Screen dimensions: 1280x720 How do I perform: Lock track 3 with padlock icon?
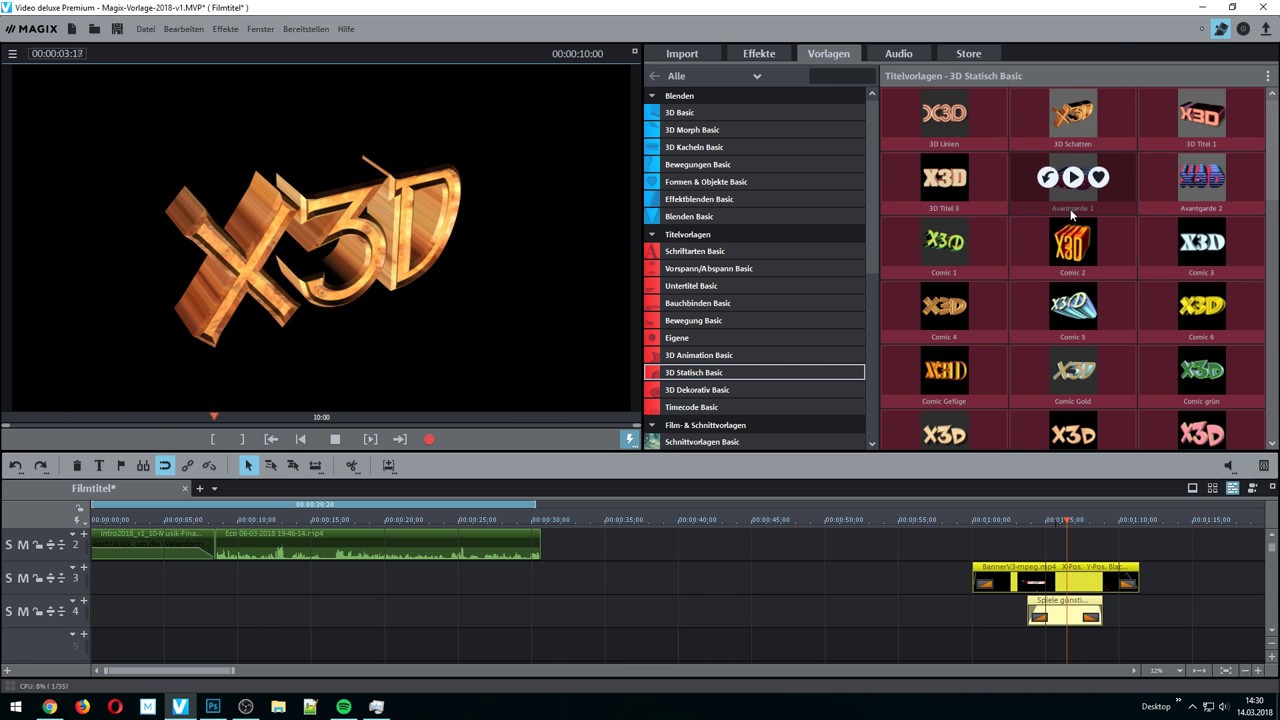37,578
